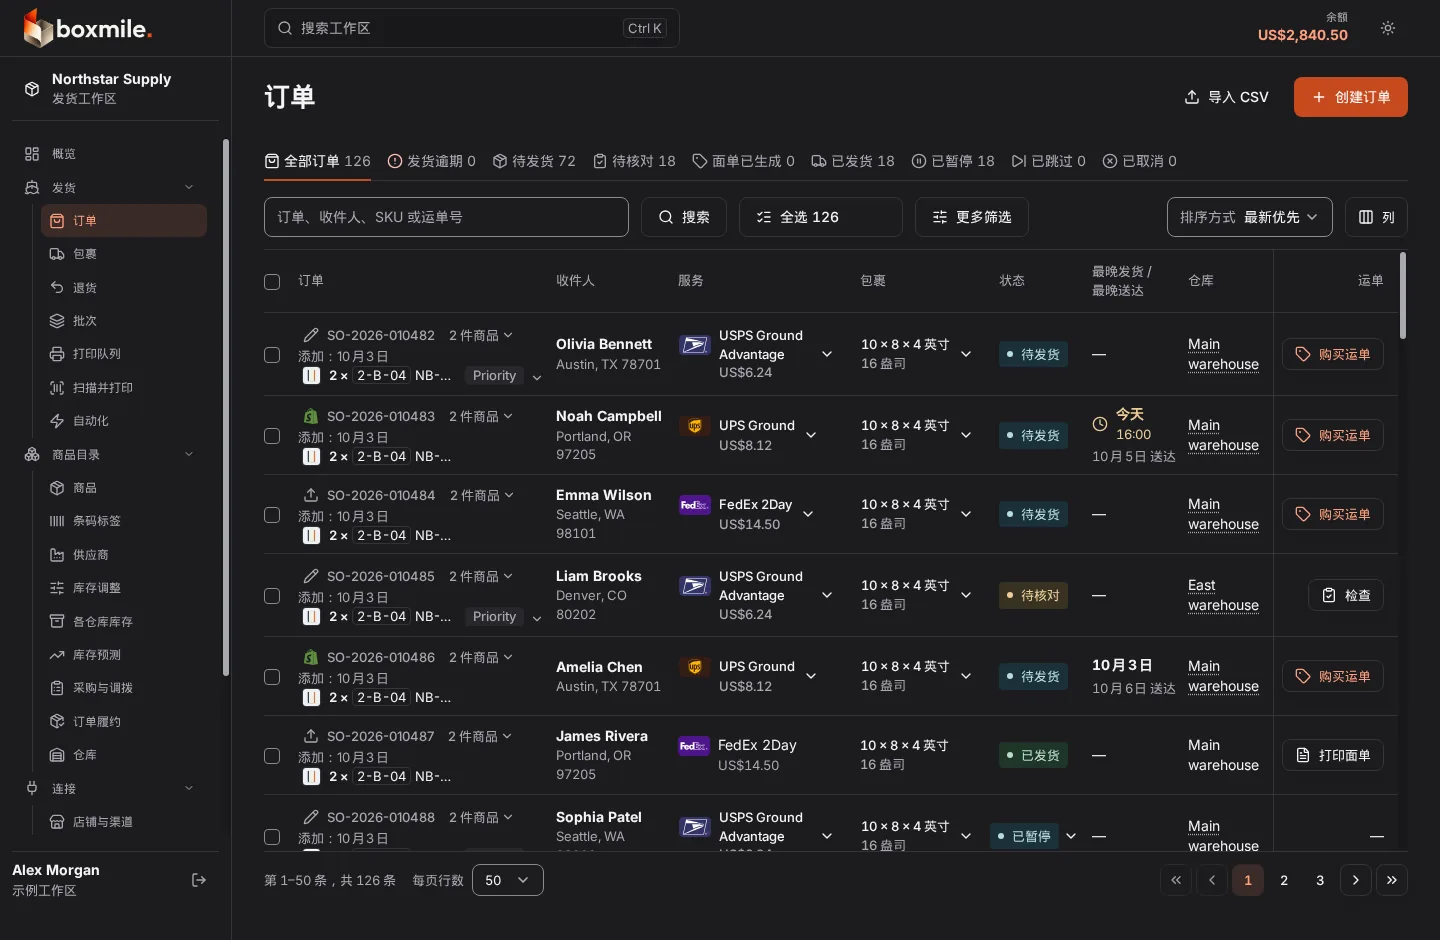The width and height of the screenshot is (1440, 940).
Task: Open 供应商 suppliers in sidebar
Action: [x=124, y=555]
